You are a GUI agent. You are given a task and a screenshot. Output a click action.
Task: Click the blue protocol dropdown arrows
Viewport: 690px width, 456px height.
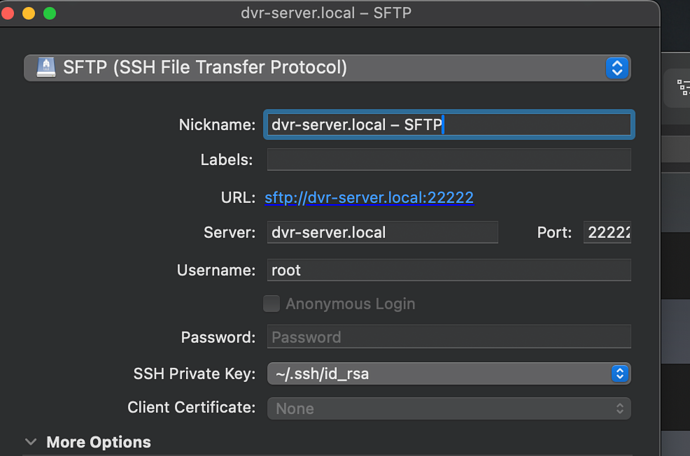click(617, 68)
